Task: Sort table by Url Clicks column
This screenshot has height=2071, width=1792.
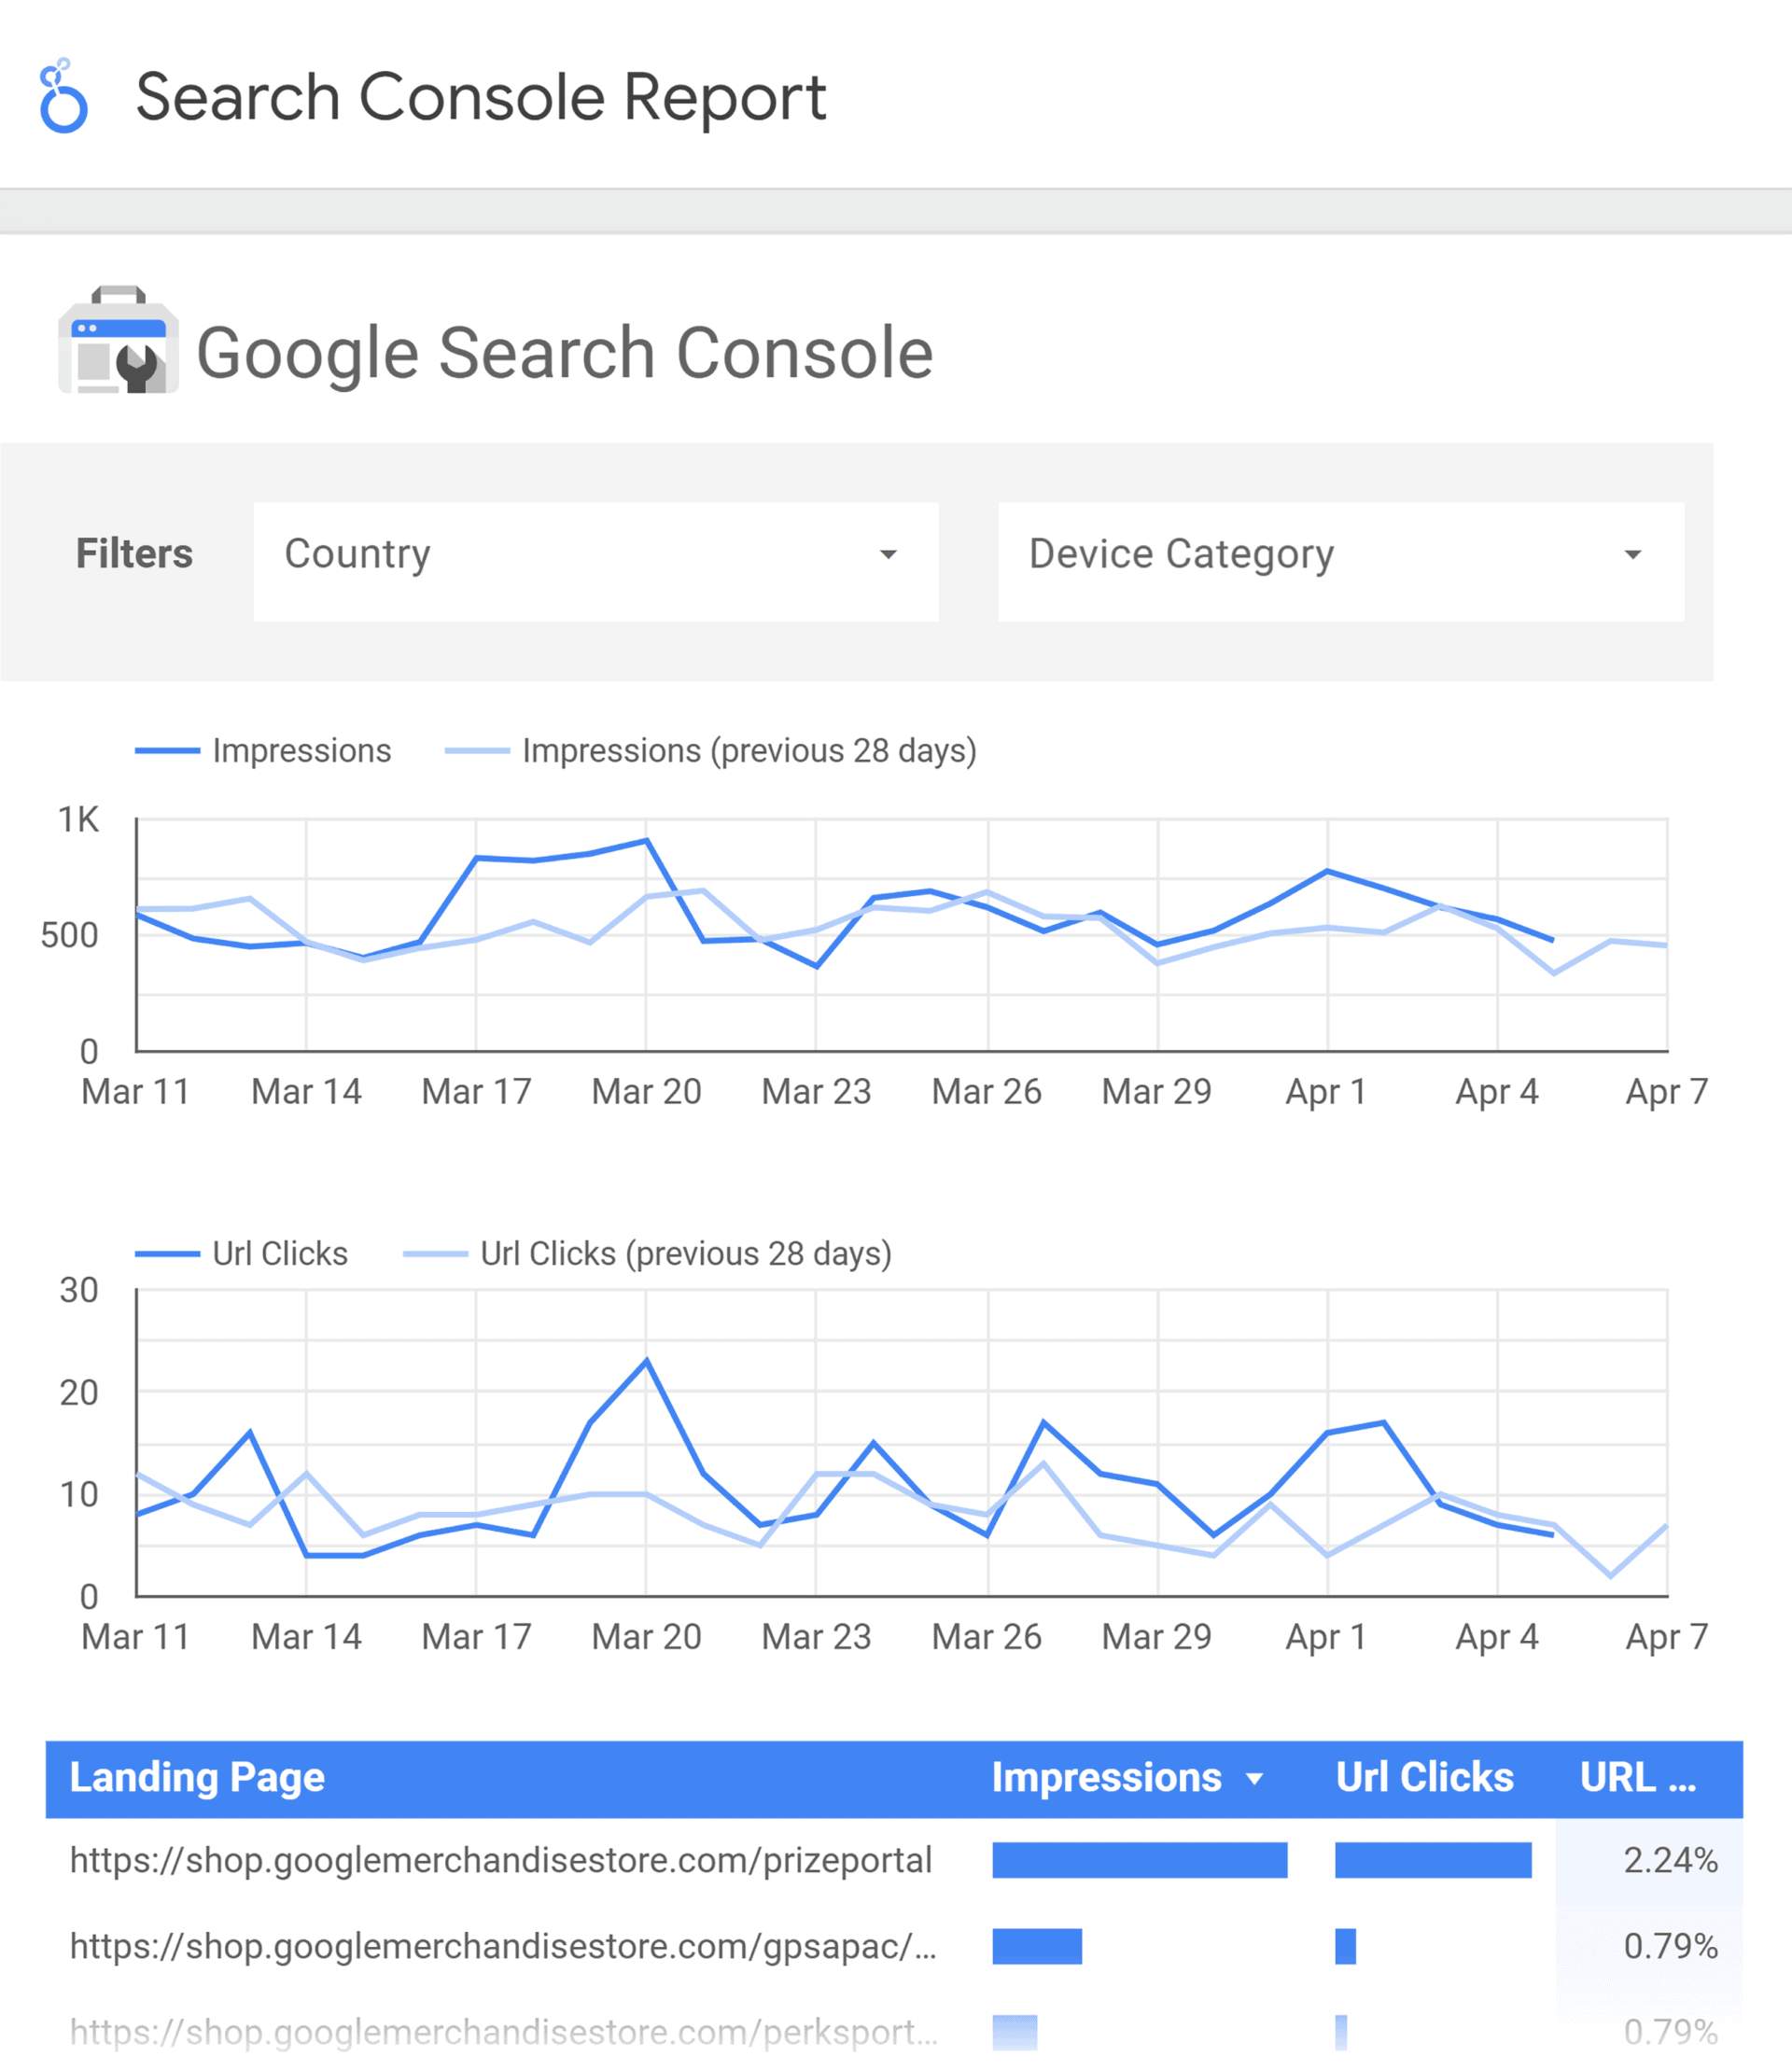Action: [x=1425, y=1778]
